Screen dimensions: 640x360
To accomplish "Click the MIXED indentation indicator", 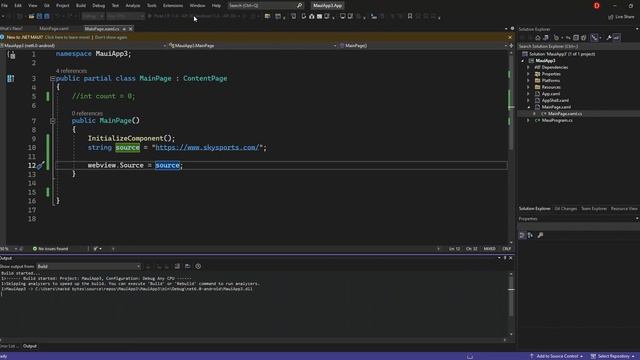I will [x=489, y=249].
